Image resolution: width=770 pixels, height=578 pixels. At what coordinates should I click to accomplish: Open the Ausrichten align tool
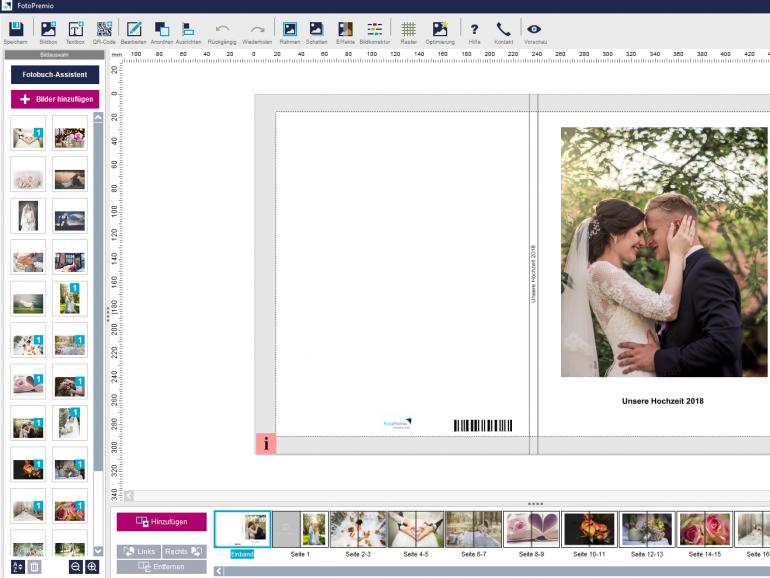point(188,29)
